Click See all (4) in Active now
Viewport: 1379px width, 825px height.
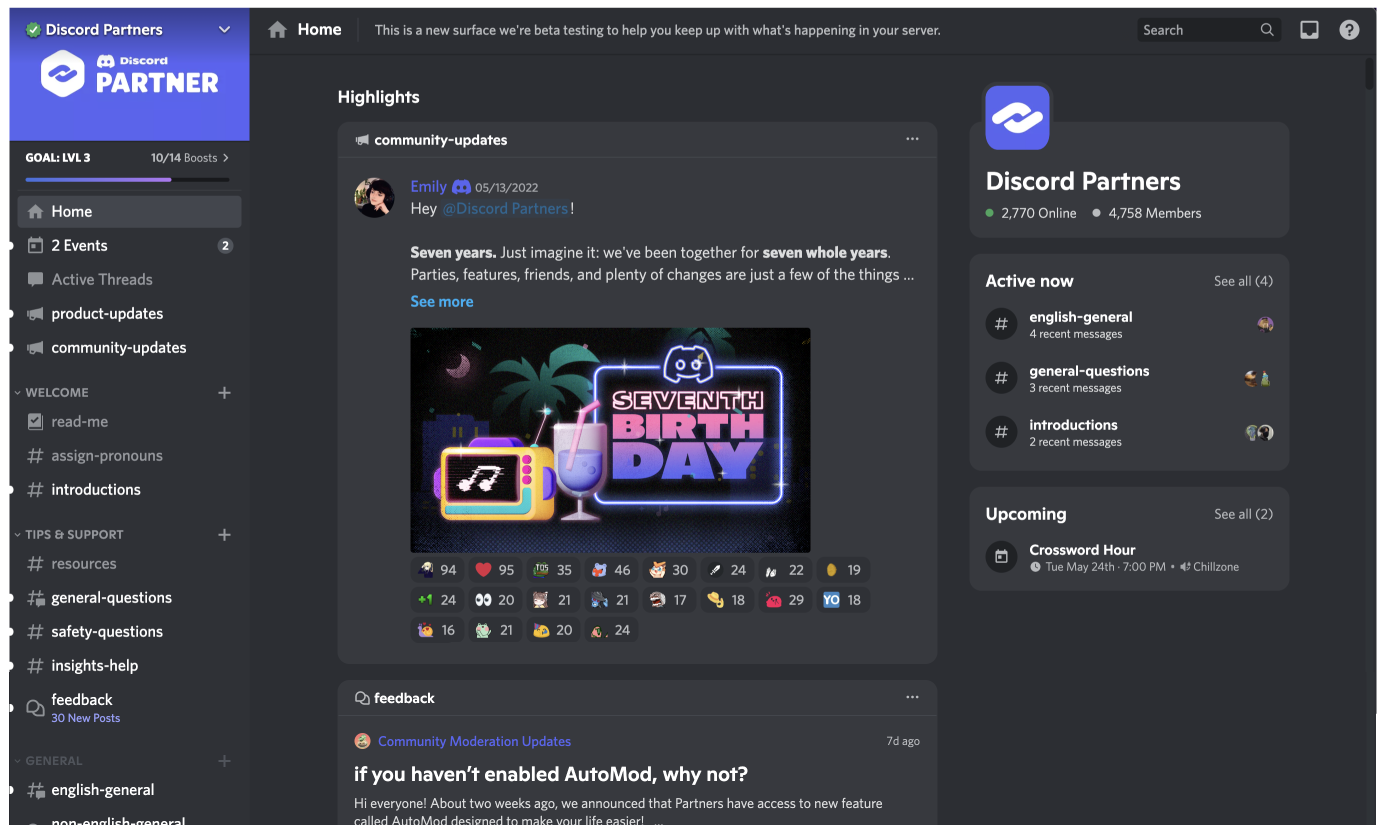[1243, 281]
